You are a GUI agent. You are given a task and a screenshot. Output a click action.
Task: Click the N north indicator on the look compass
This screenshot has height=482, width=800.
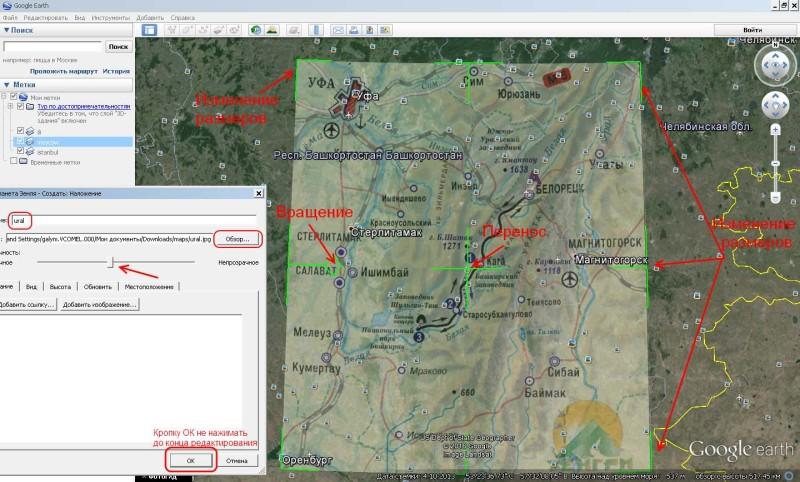click(x=775, y=45)
